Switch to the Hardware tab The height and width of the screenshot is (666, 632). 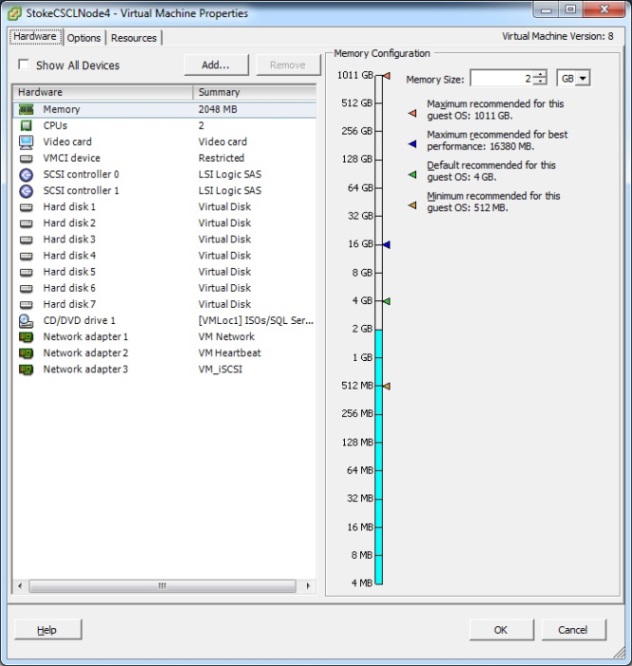coord(35,37)
